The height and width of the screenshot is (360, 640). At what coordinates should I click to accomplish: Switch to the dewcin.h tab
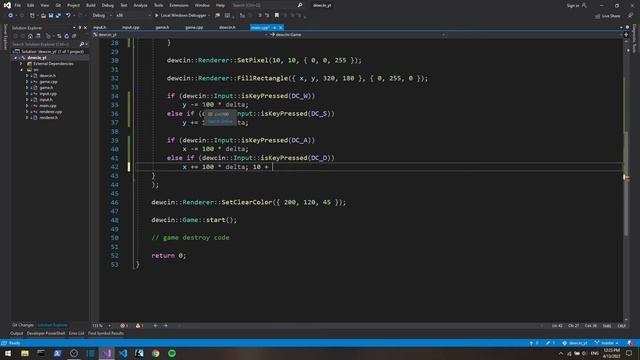[x=227, y=27]
